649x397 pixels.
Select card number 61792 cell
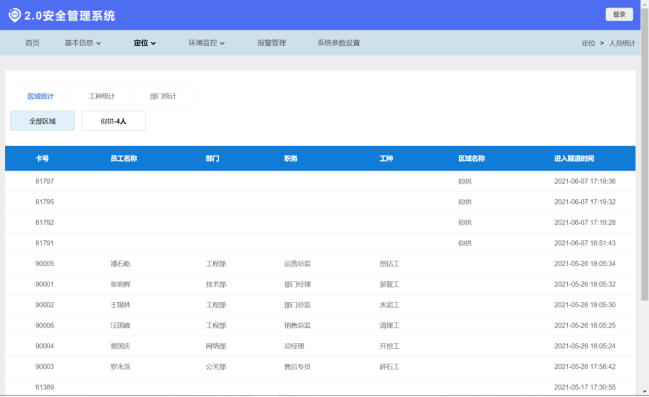pos(45,223)
